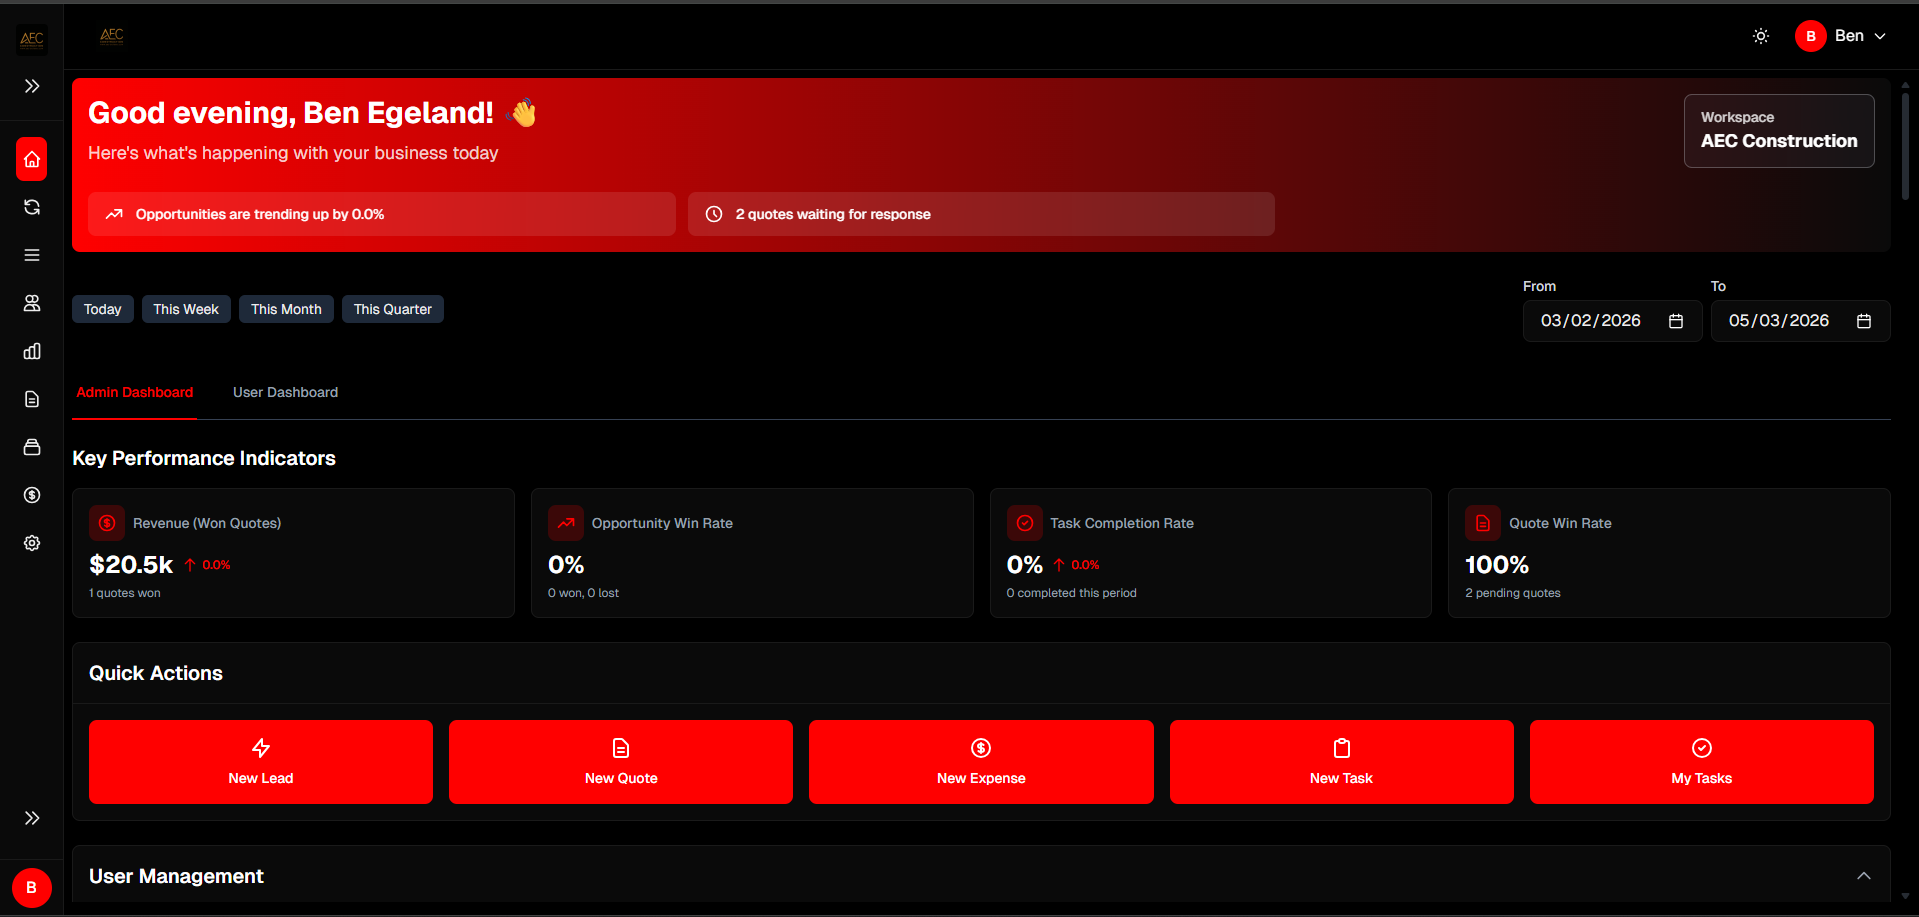The image size is (1919, 917).
Task: Click the From date field 03/02/2026
Action: pyautogui.click(x=1612, y=321)
